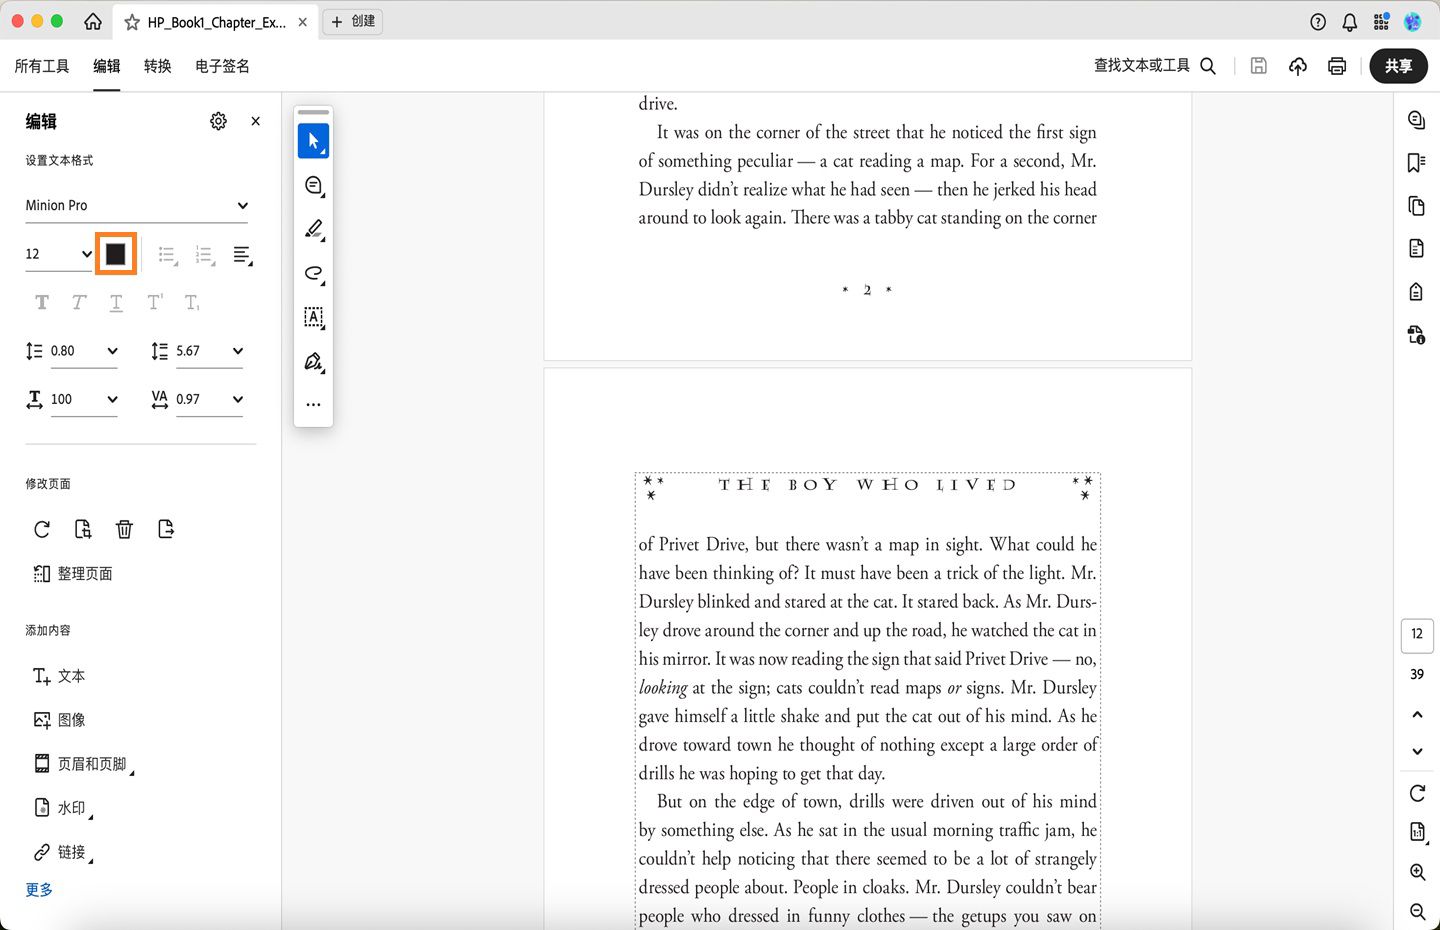Switch to the 转换 tab

click(x=157, y=66)
